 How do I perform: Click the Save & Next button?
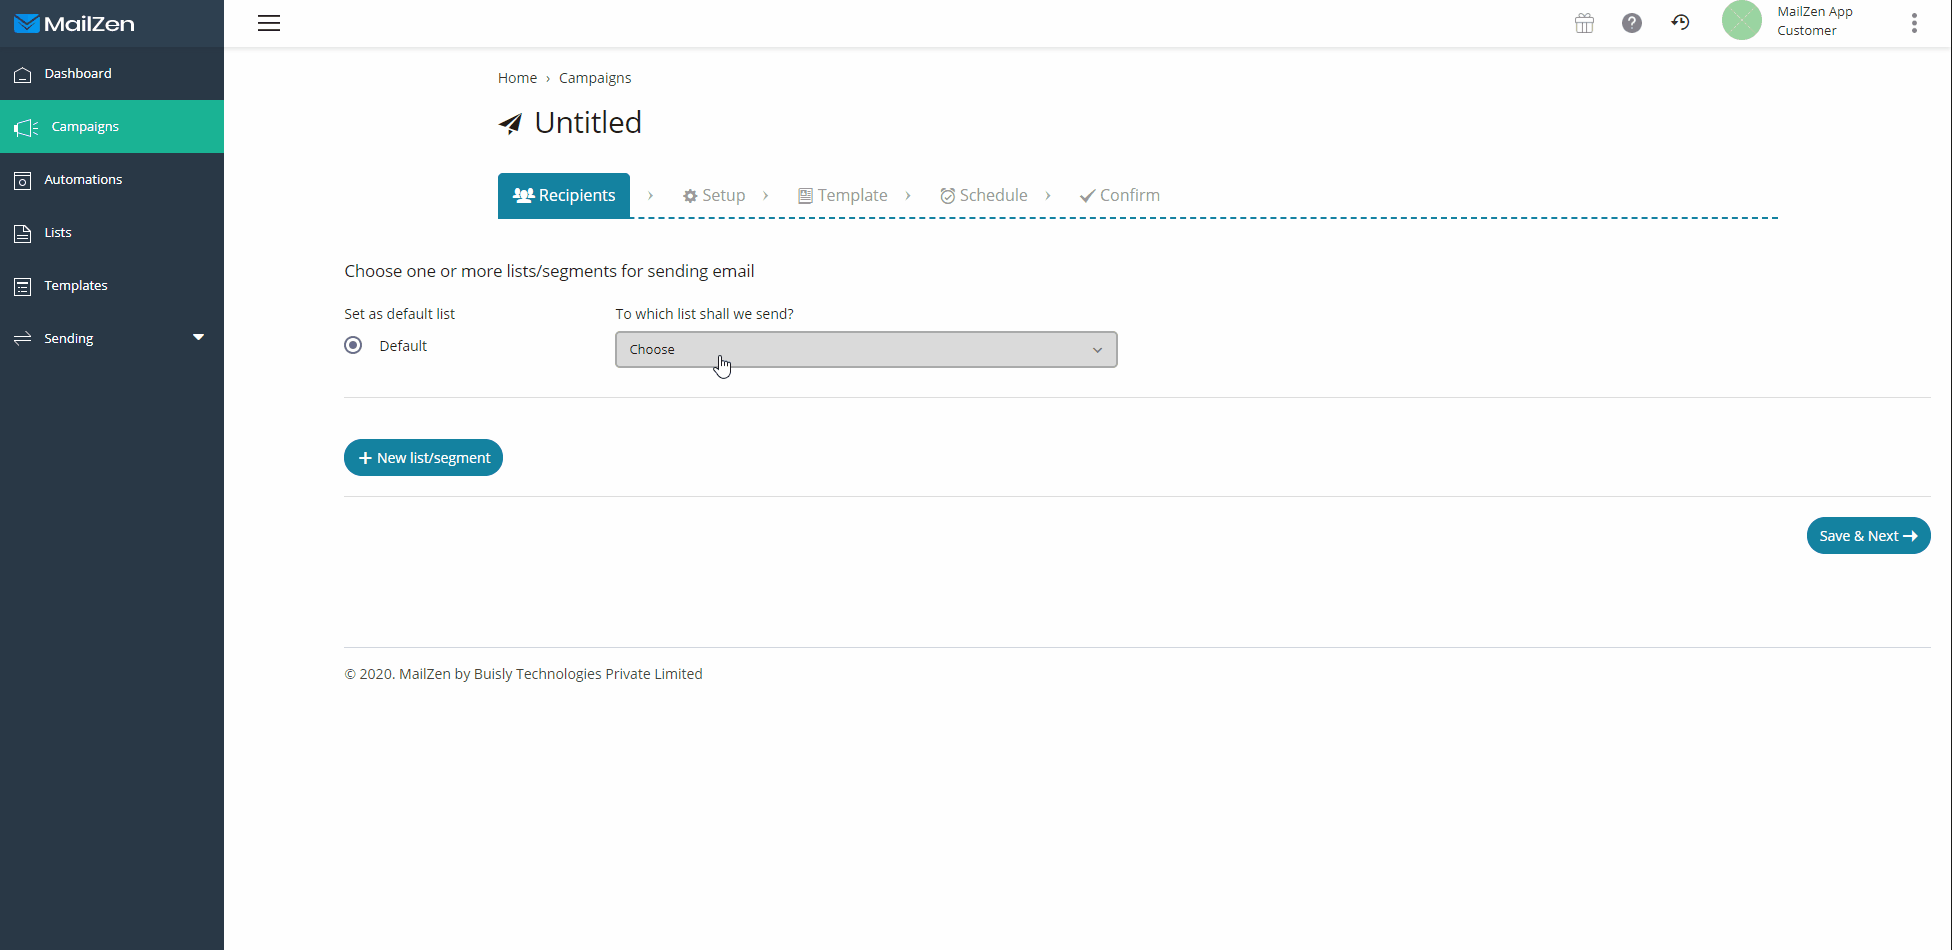coord(1867,535)
